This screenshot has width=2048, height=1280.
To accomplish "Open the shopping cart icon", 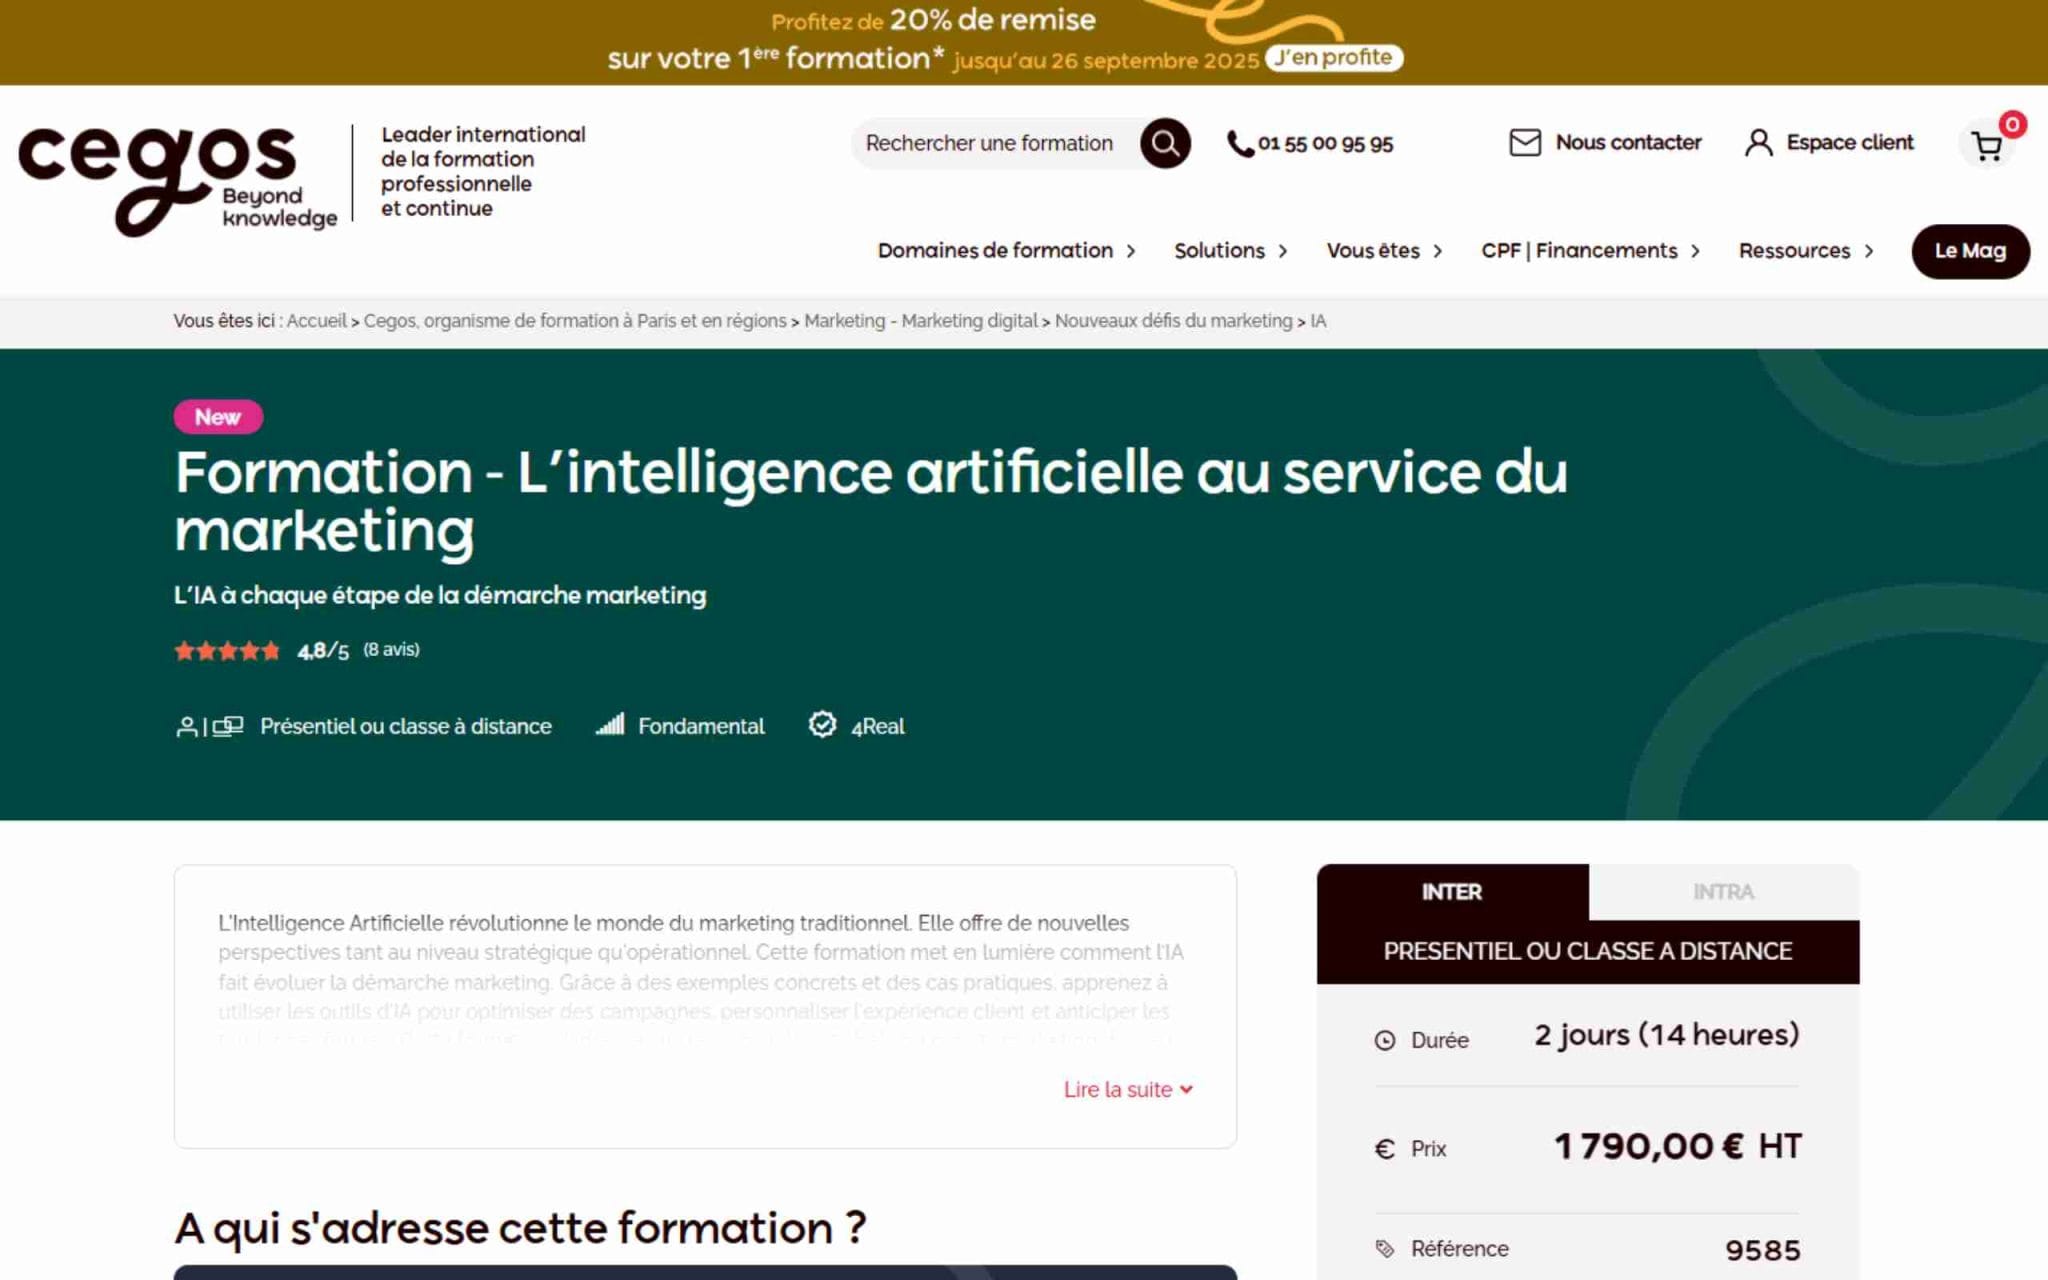I will pos(1987,147).
